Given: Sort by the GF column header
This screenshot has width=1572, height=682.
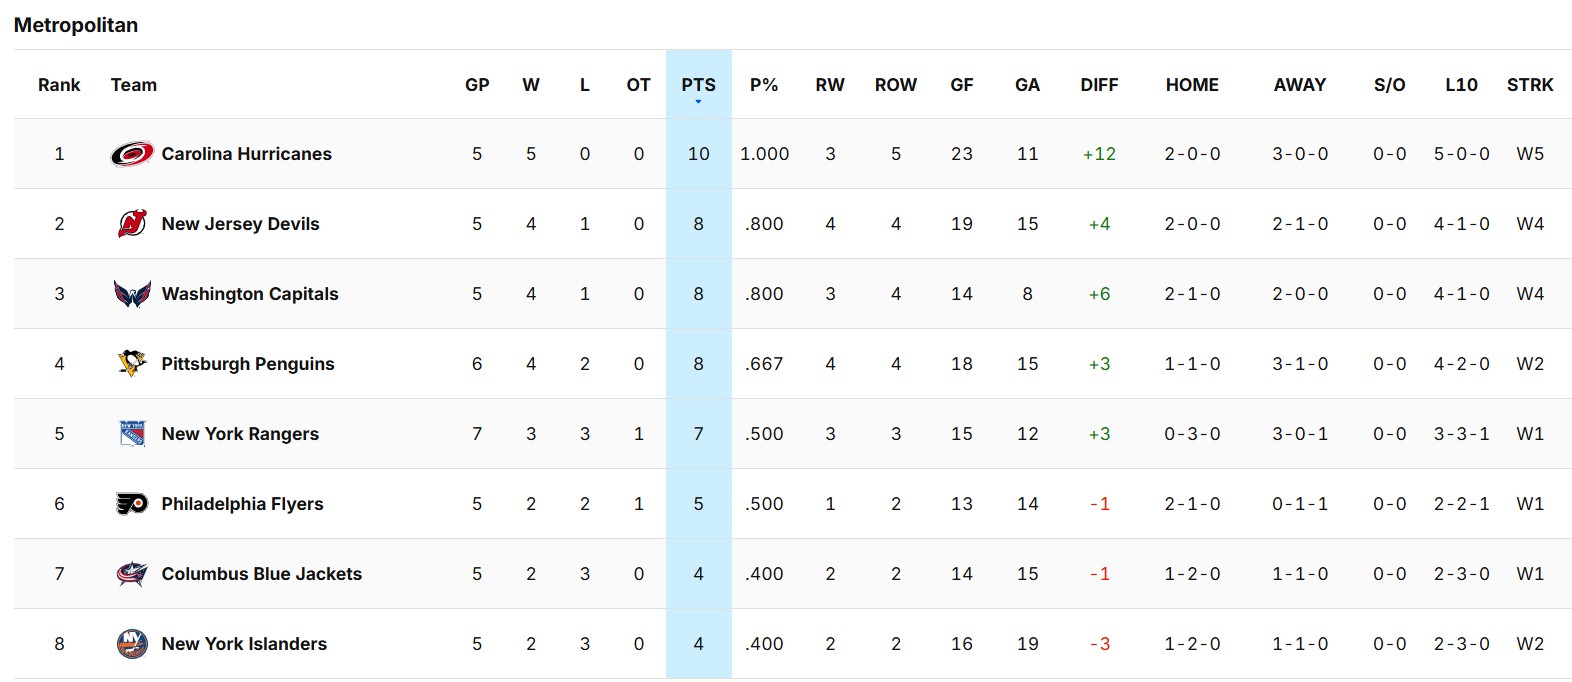Looking at the screenshot, I should coord(962,85).
